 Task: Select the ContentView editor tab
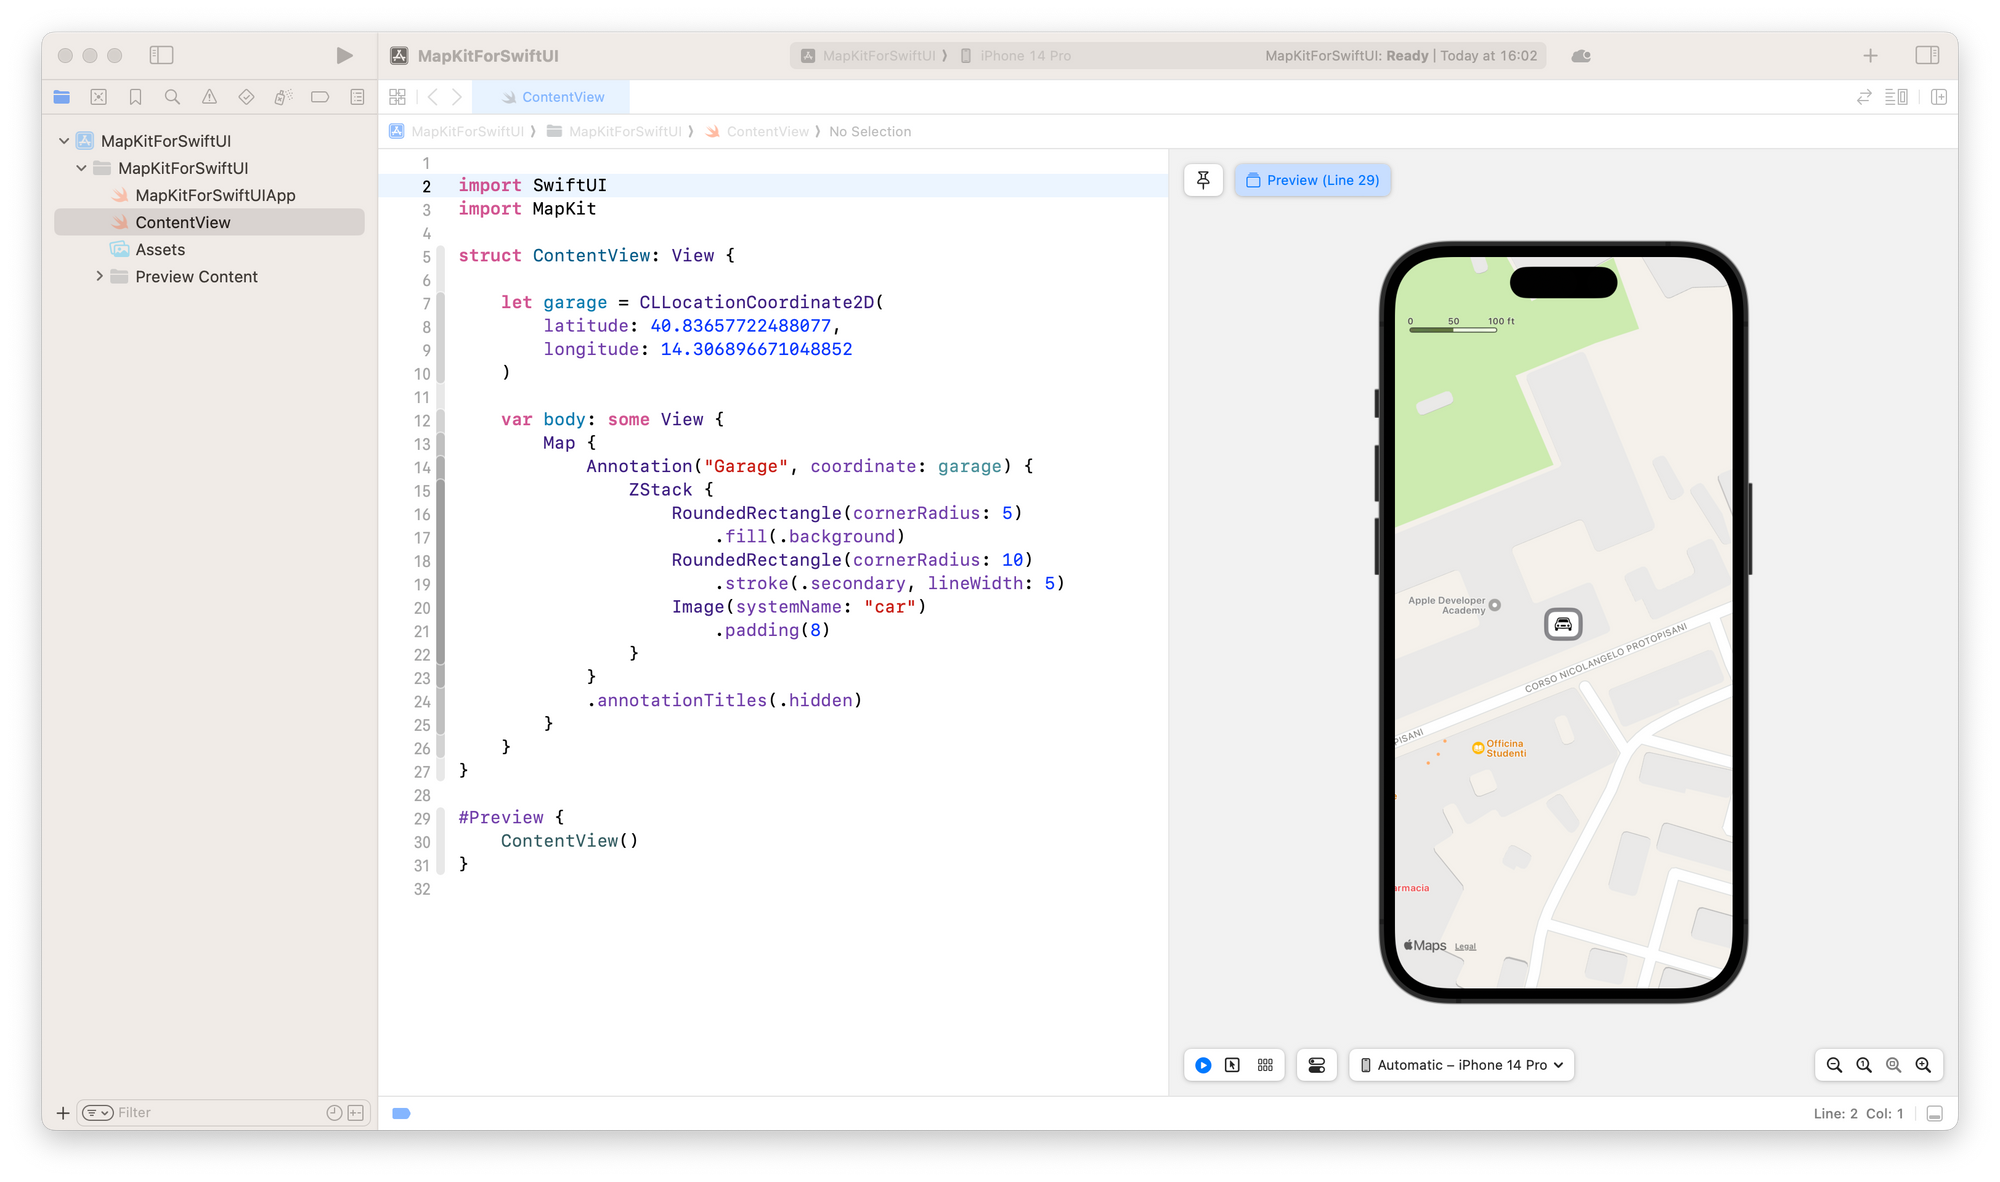(553, 97)
